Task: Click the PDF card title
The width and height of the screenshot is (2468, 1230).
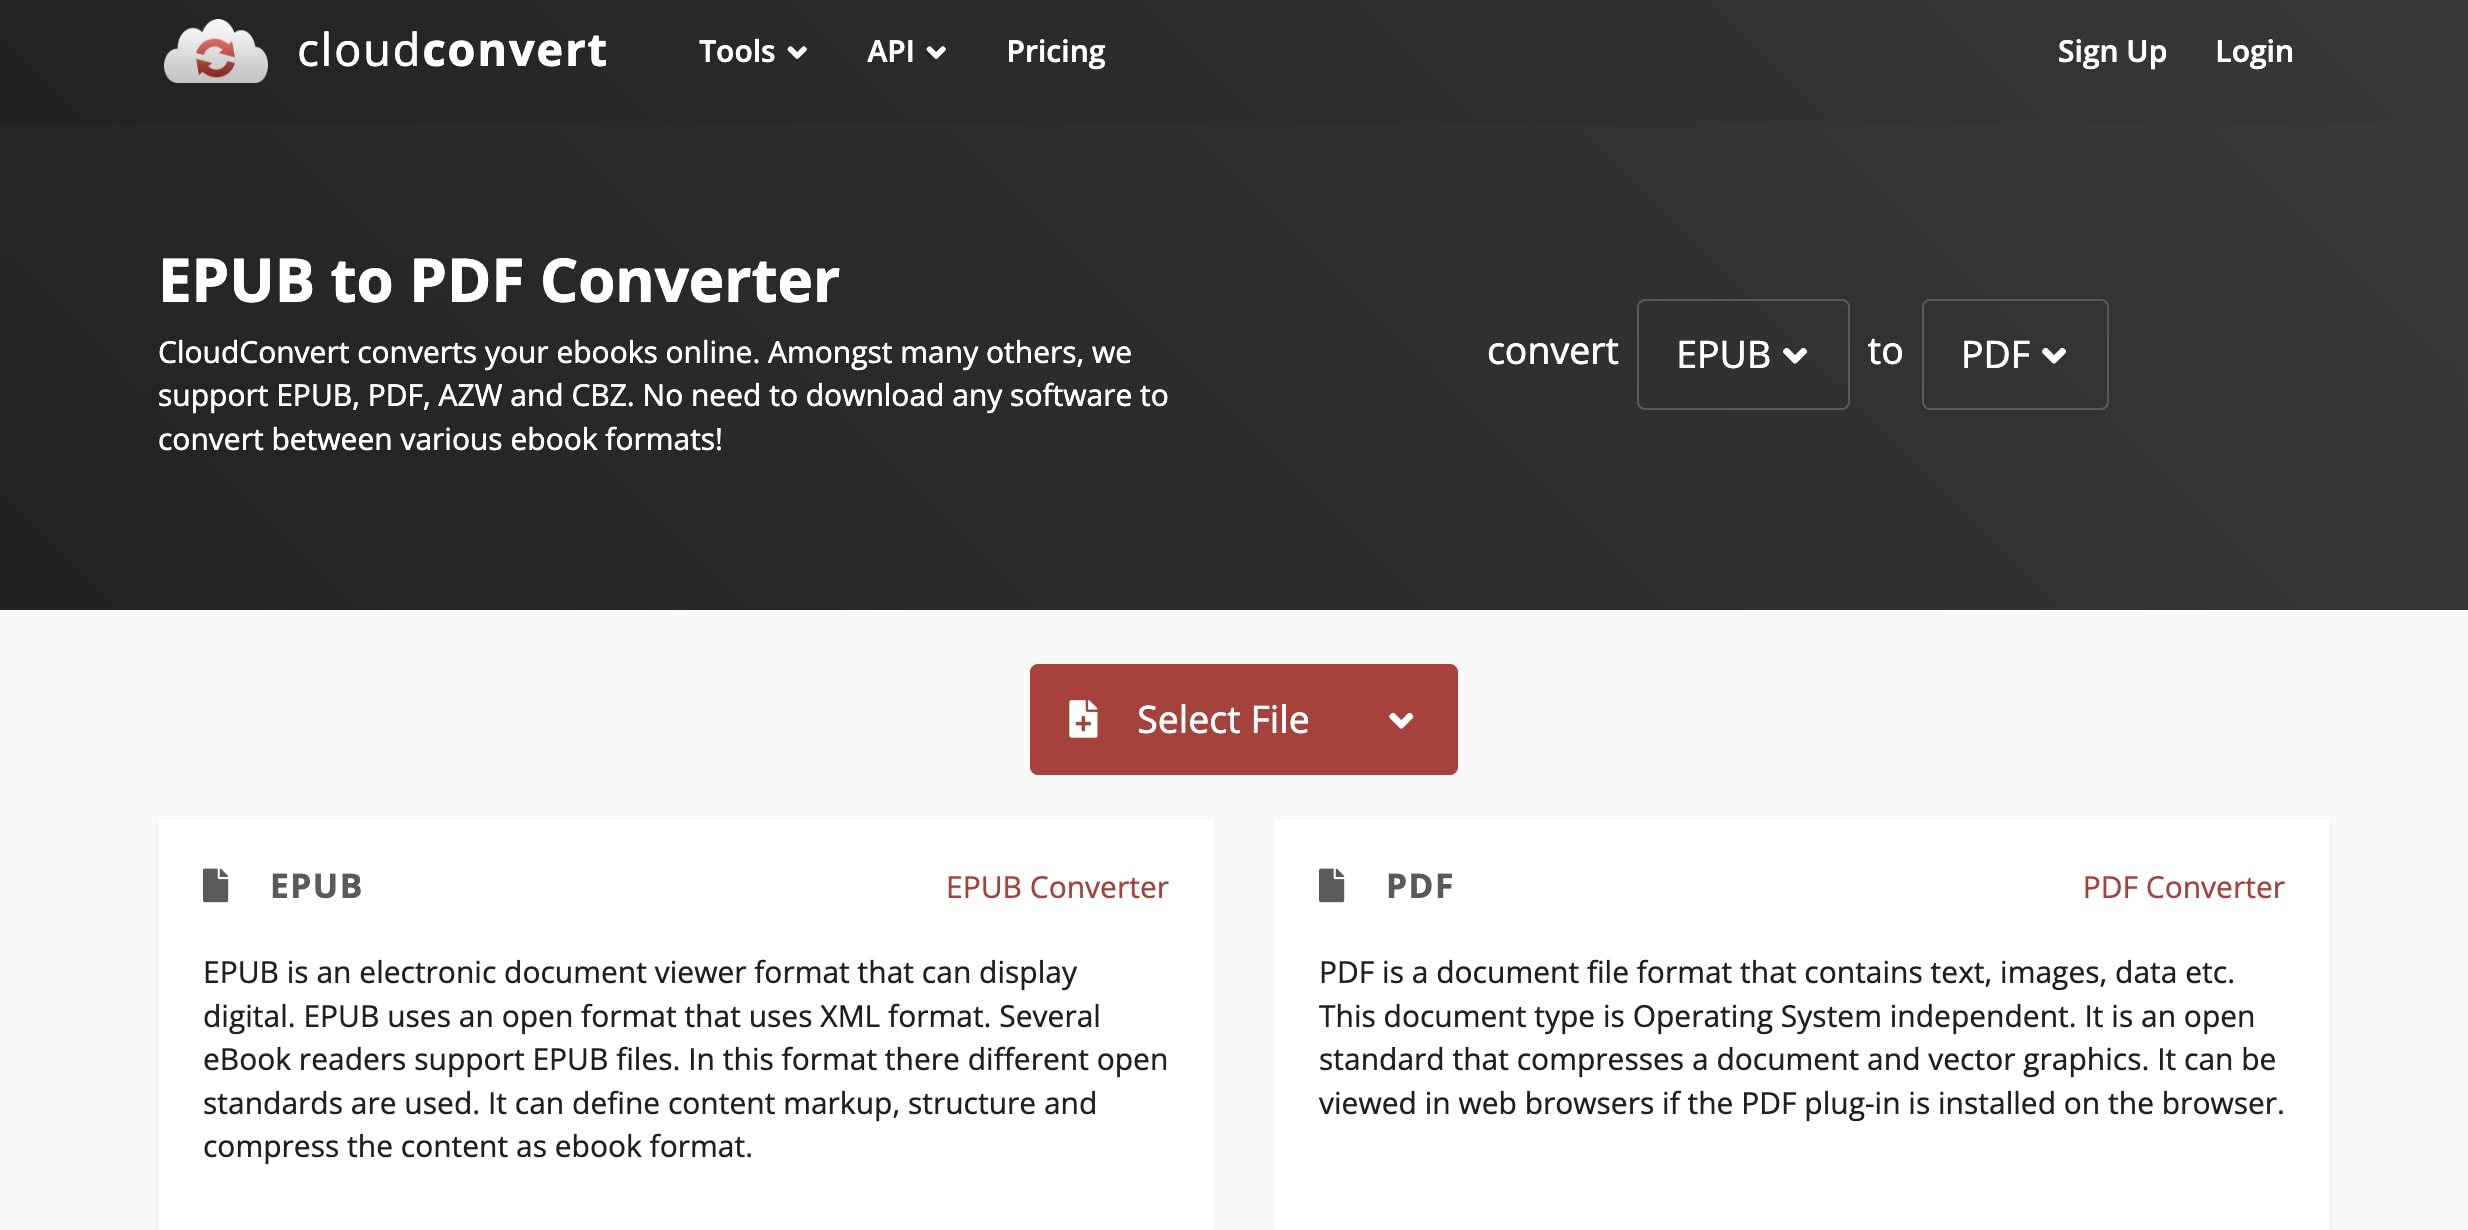Action: pyautogui.click(x=1419, y=886)
